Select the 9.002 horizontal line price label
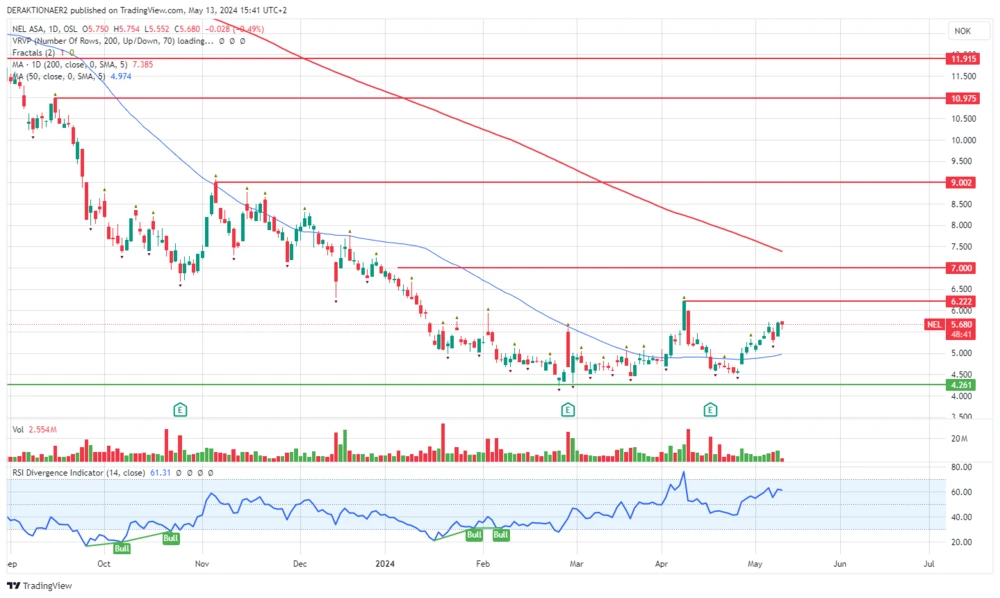 point(964,182)
